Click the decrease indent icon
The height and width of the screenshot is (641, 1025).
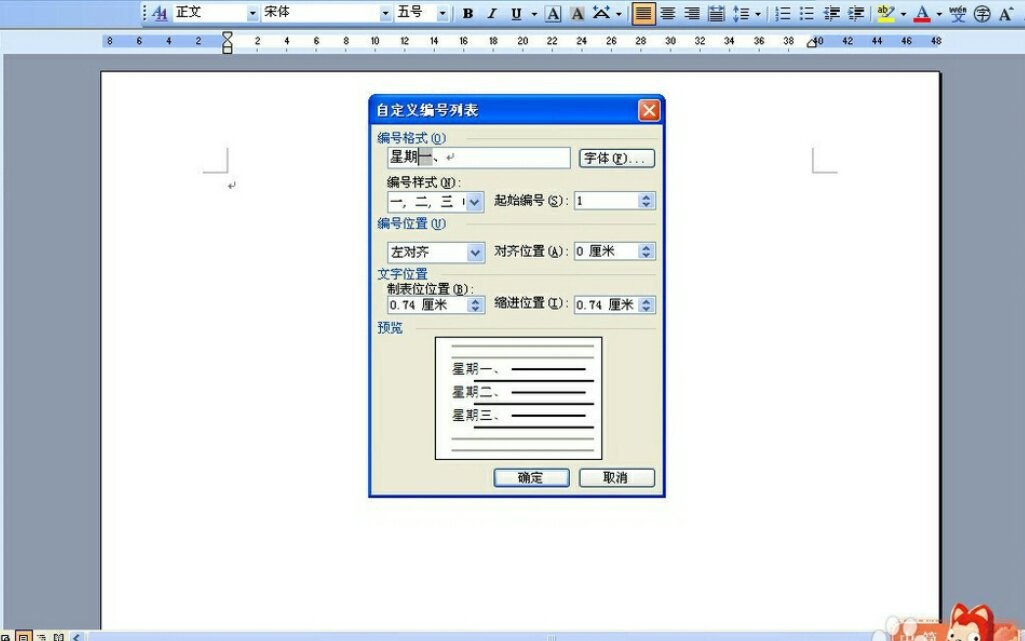click(831, 13)
